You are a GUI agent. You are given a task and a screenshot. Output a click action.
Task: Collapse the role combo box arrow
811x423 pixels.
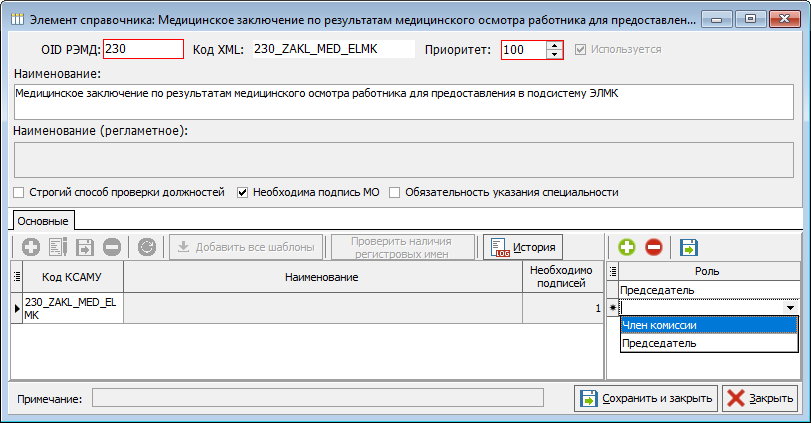[791, 308]
